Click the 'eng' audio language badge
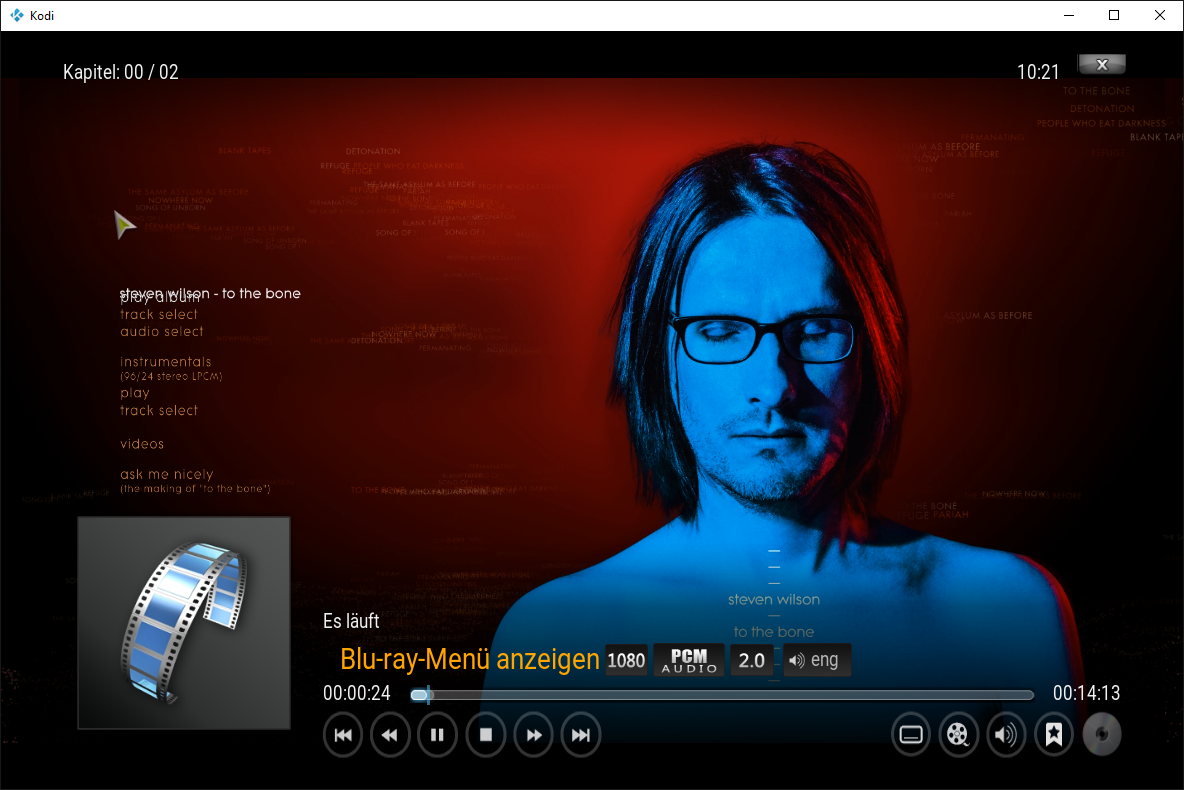 coord(817,660)
